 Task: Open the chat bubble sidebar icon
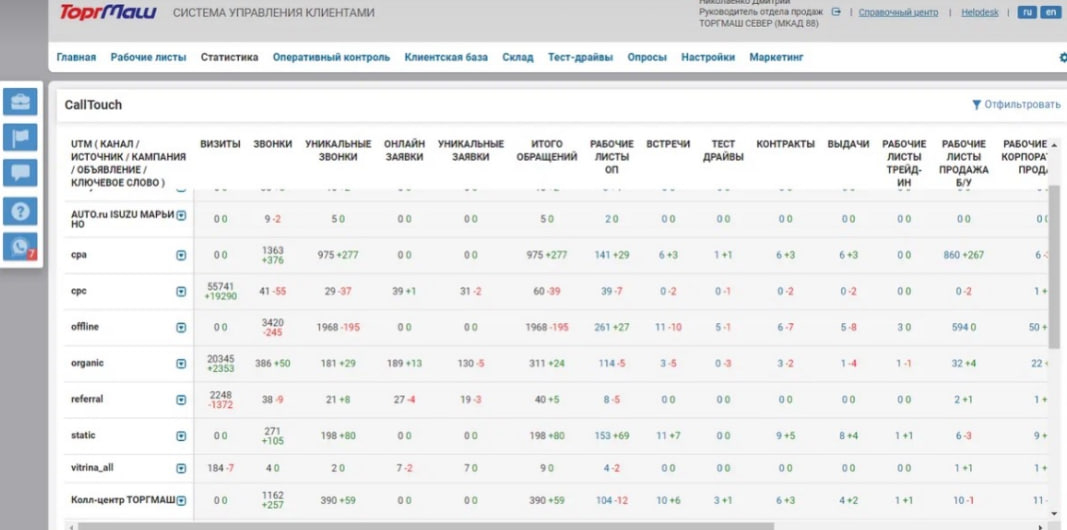[20, 173]
